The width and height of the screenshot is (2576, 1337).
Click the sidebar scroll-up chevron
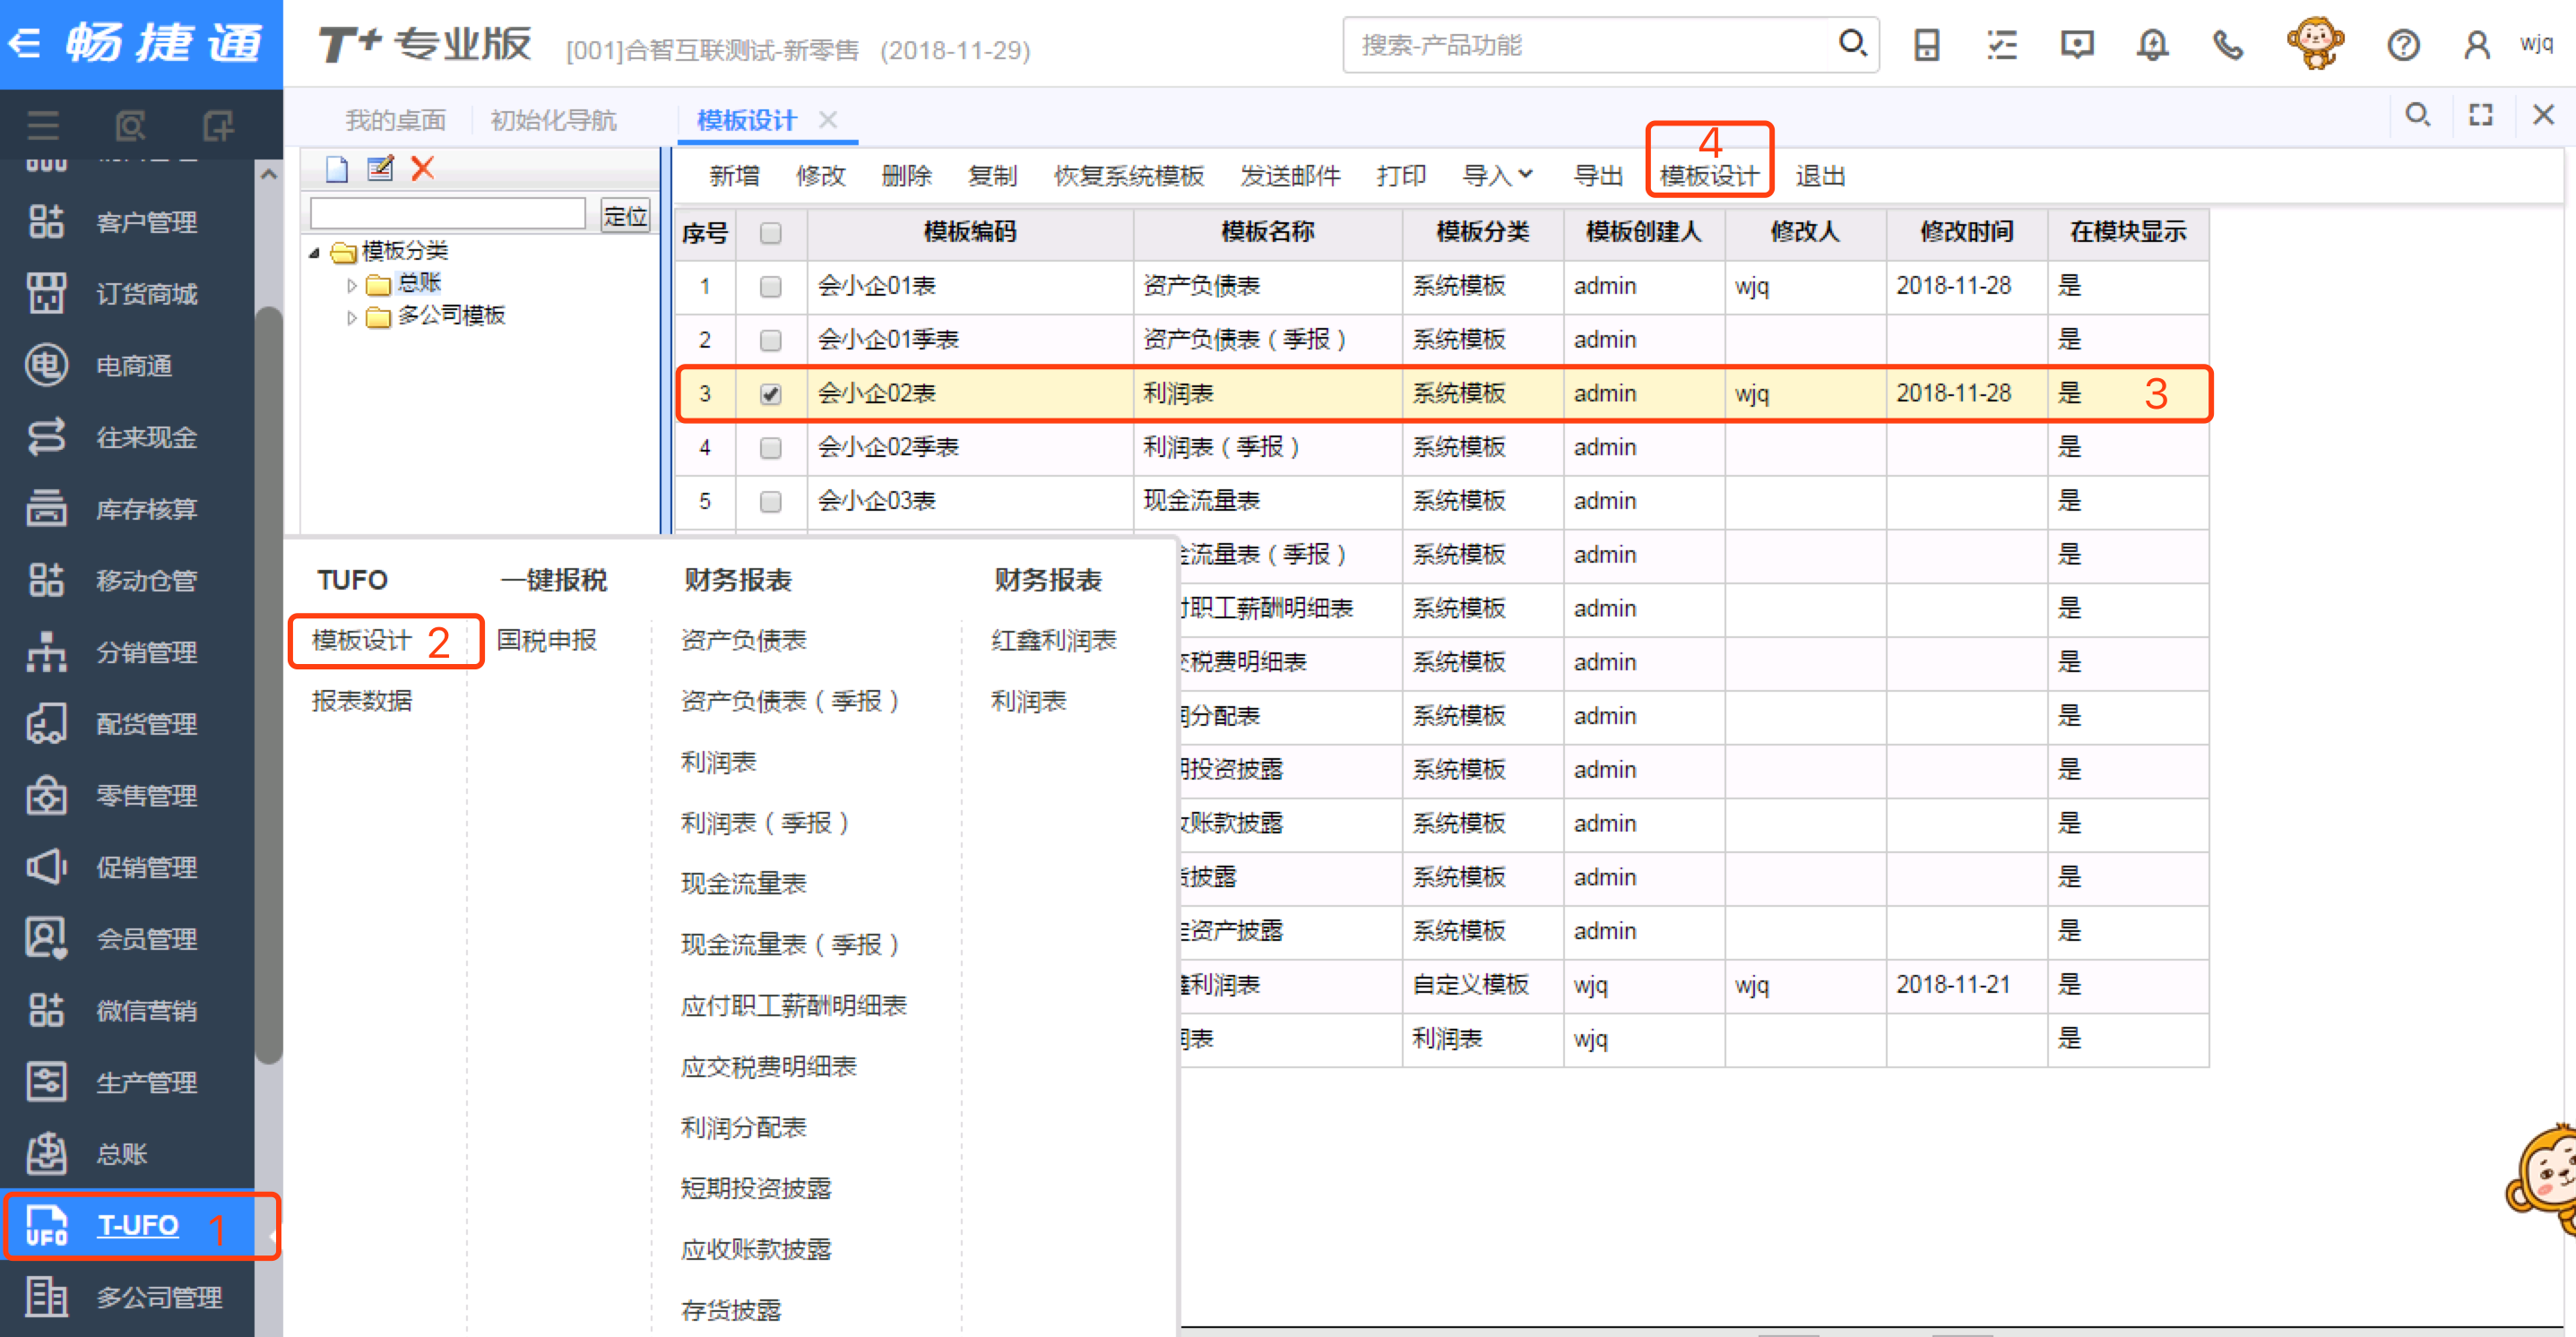(x=268, y=174)
